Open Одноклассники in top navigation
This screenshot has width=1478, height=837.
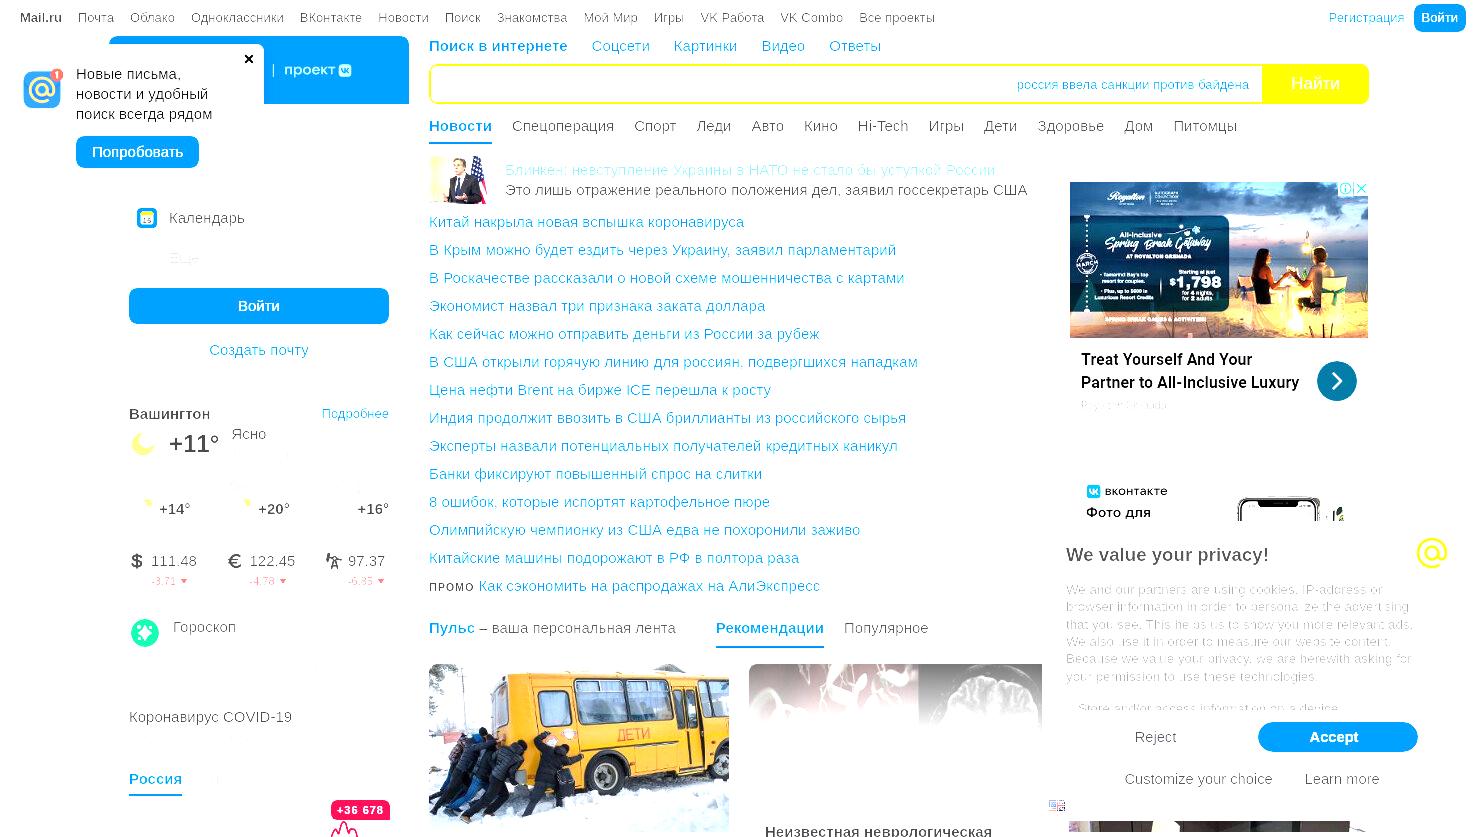click(237, 18)
